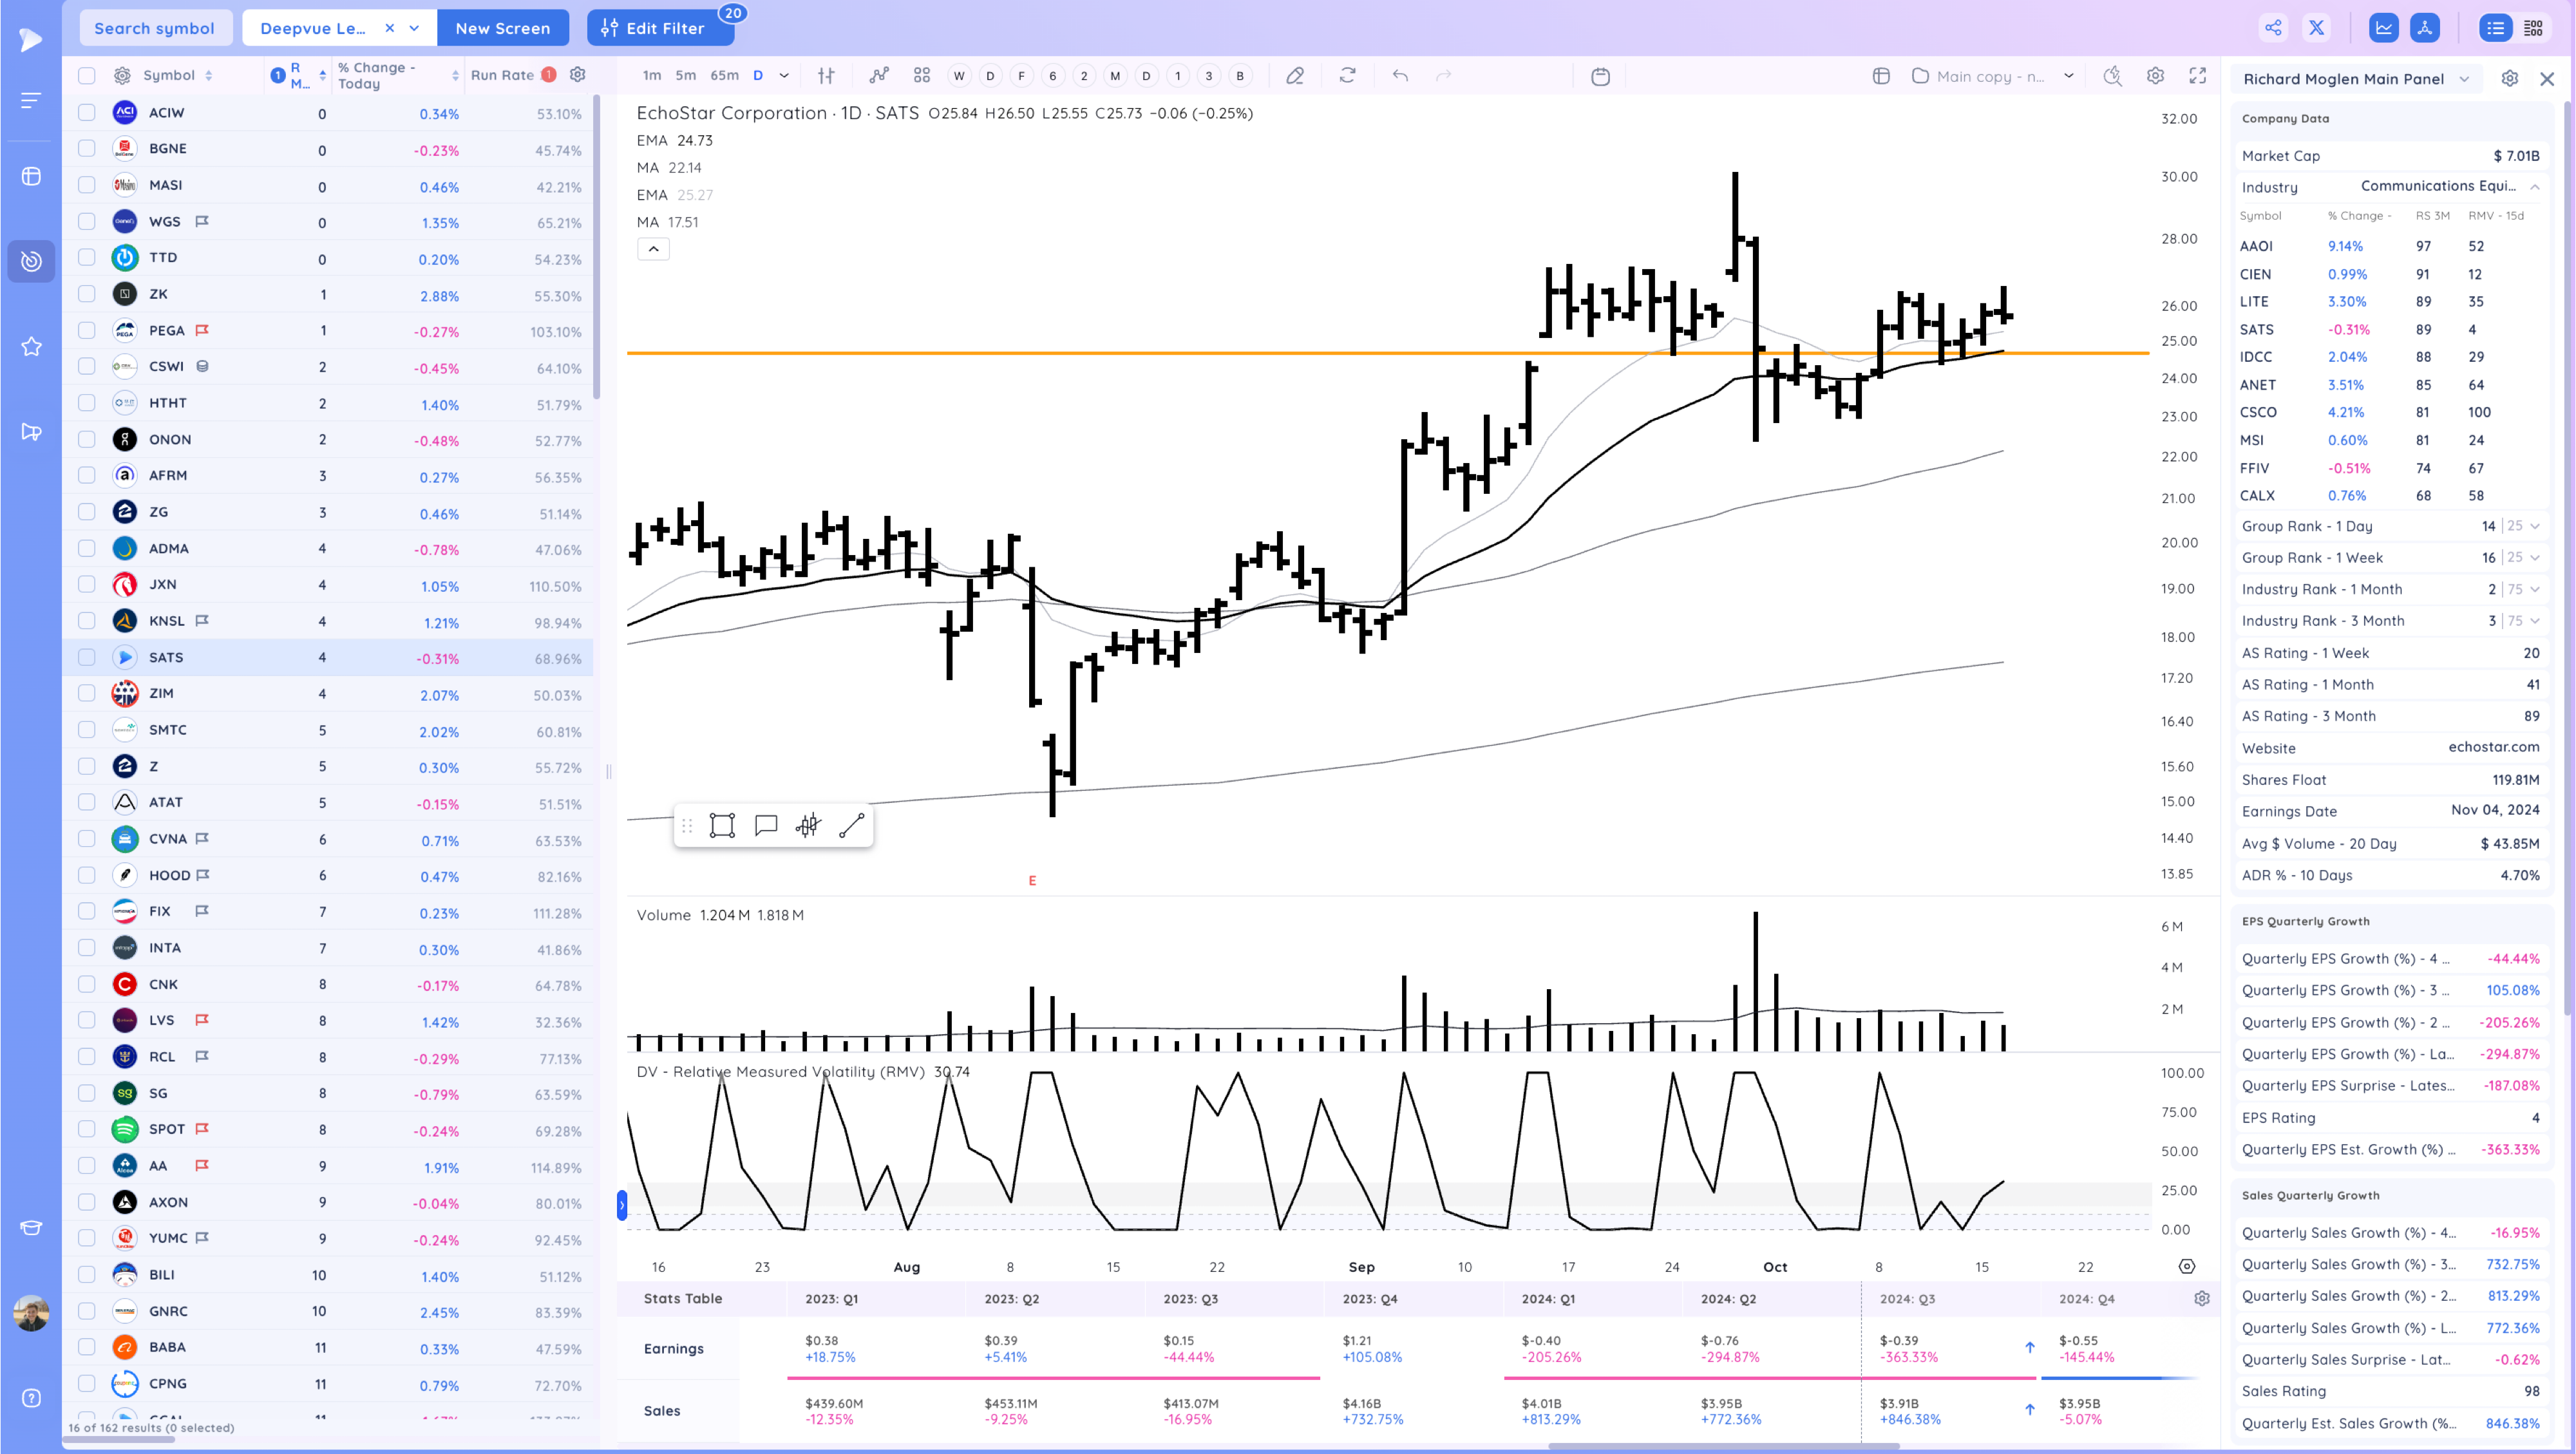Viewport: 2576px width, 1454px height.
Task: Select the trend line drawing tool
Action: point(852,825)
